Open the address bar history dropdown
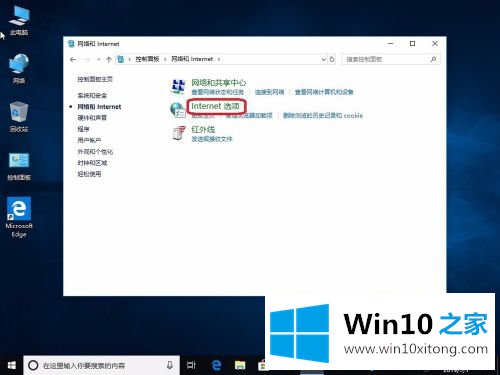500x375 pixels. point(323,59)
